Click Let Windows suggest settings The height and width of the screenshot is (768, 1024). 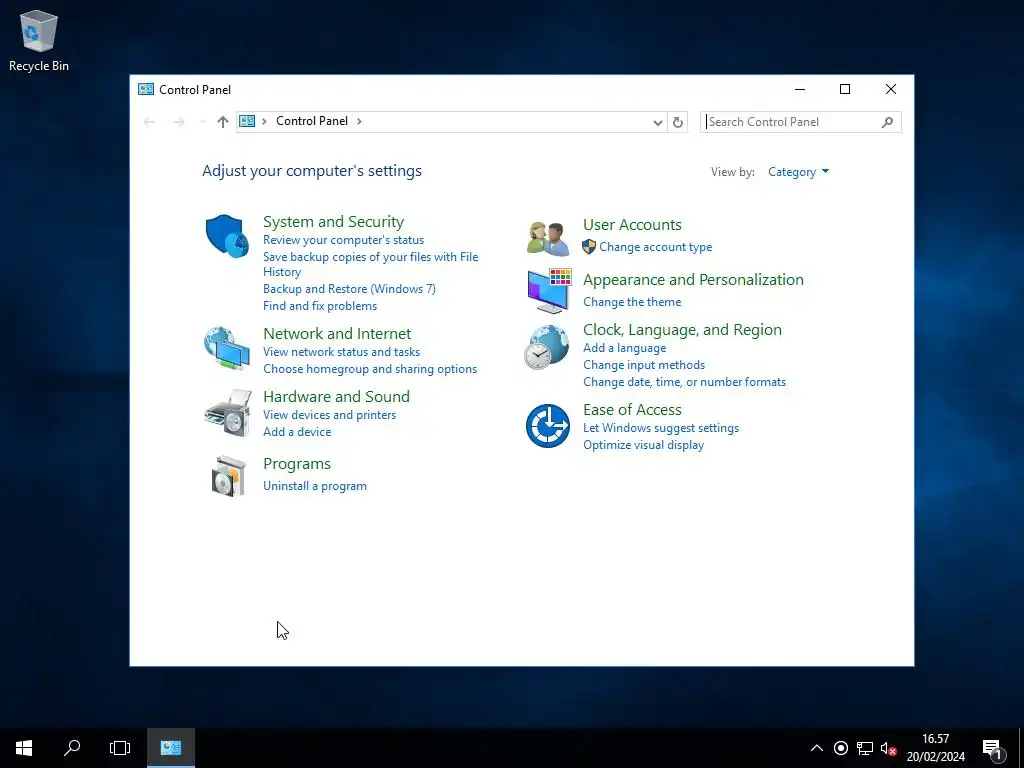coord(661,428)
